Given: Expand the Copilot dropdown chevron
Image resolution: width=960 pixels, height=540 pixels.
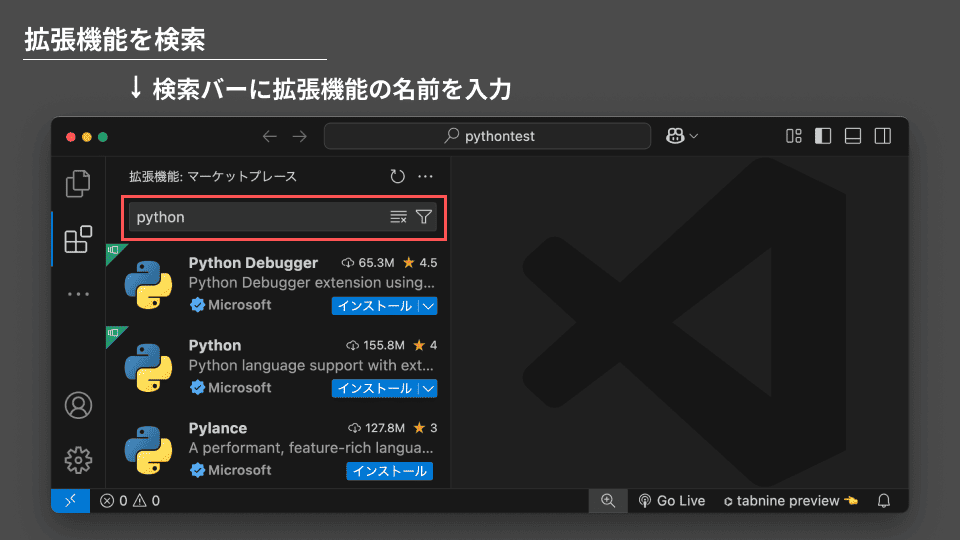Looking at the screenshot, I should coord(694,136).
